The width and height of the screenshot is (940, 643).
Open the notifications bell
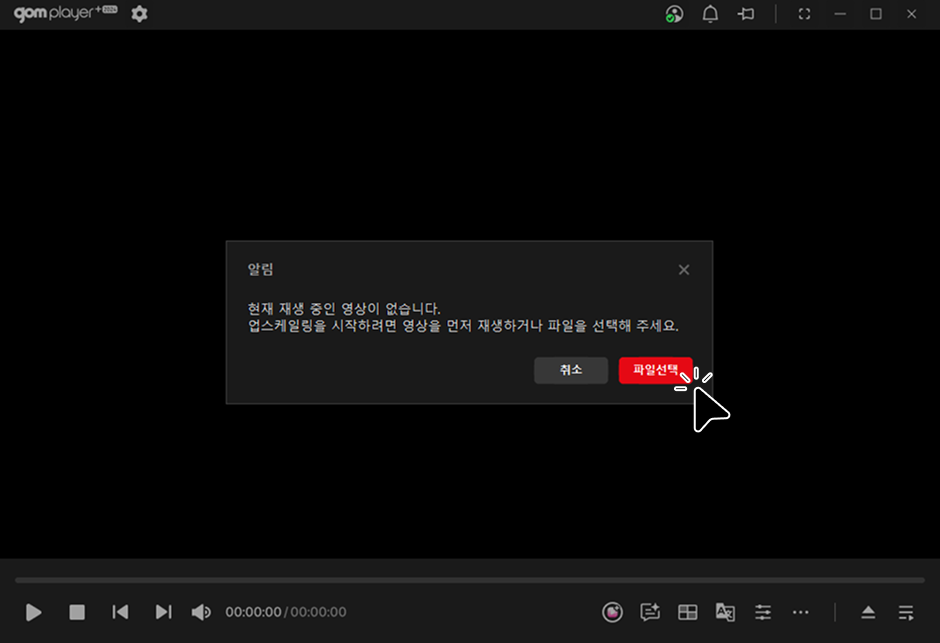tap(710, 14)
